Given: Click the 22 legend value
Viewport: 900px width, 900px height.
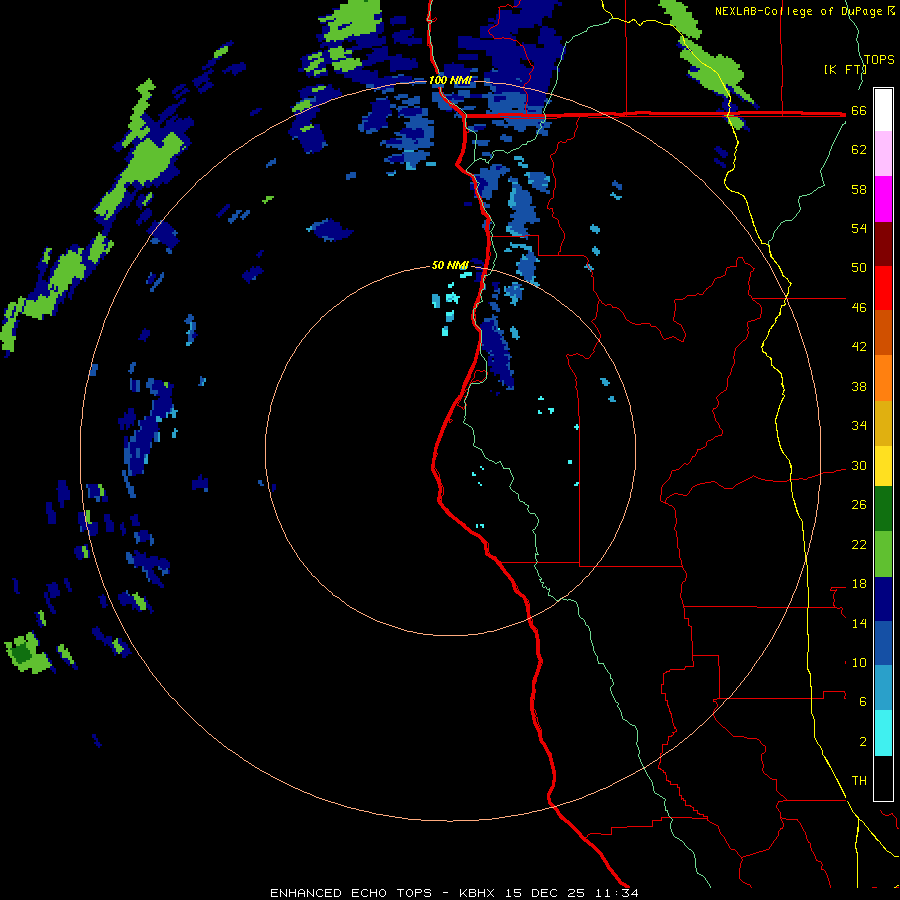Looking at the screenshot, I should (x=859, y=544).
